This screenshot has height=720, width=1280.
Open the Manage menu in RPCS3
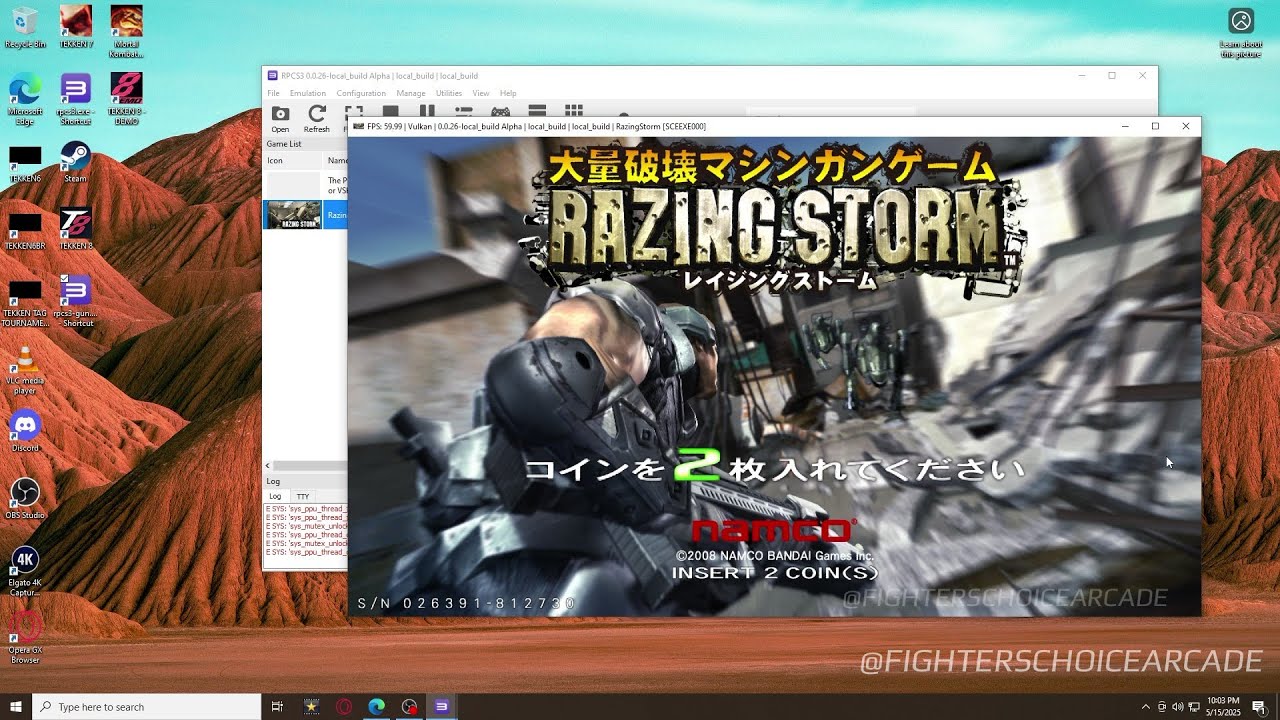tap(411, 93)
